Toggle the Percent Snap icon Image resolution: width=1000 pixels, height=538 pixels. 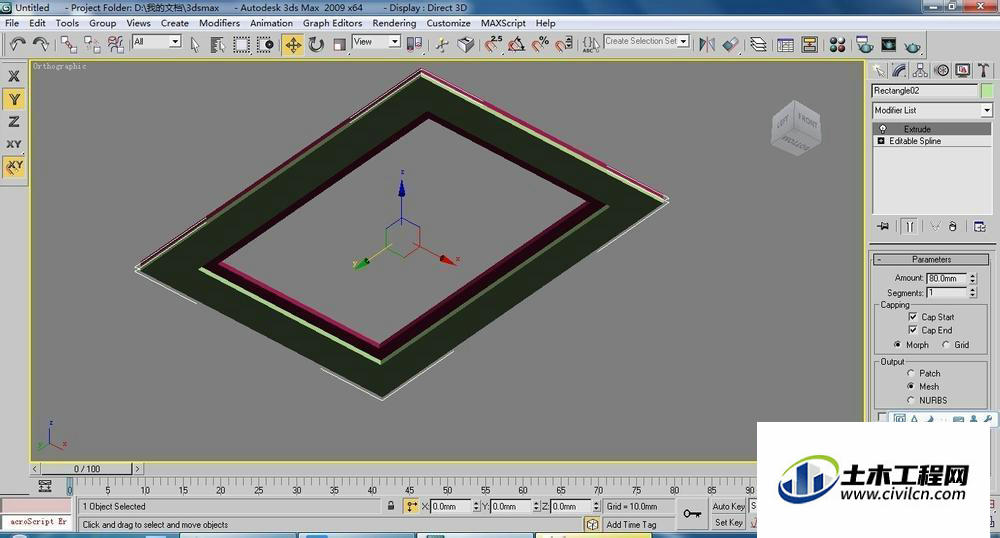click(540, 44)
